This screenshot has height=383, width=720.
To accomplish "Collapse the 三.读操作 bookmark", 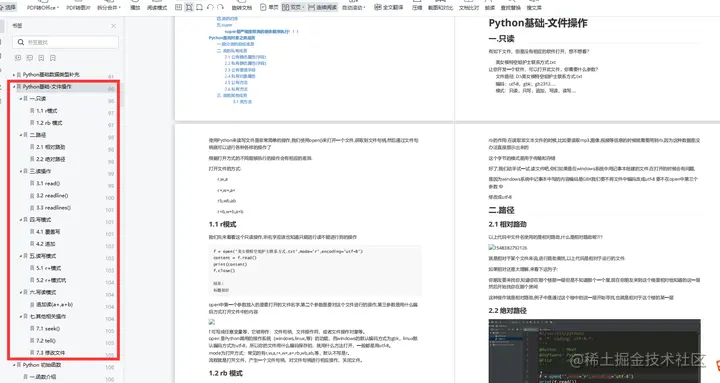I will pyautogui.click(x=21, y=171).
